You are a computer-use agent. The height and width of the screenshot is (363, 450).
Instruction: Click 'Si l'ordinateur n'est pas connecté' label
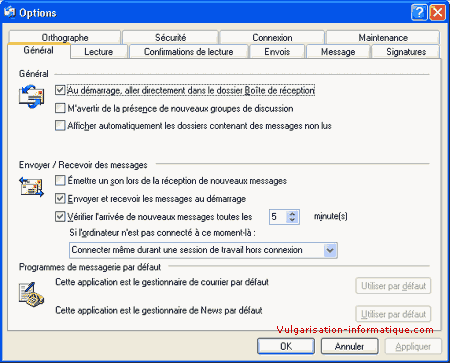(x=162, y=233)
